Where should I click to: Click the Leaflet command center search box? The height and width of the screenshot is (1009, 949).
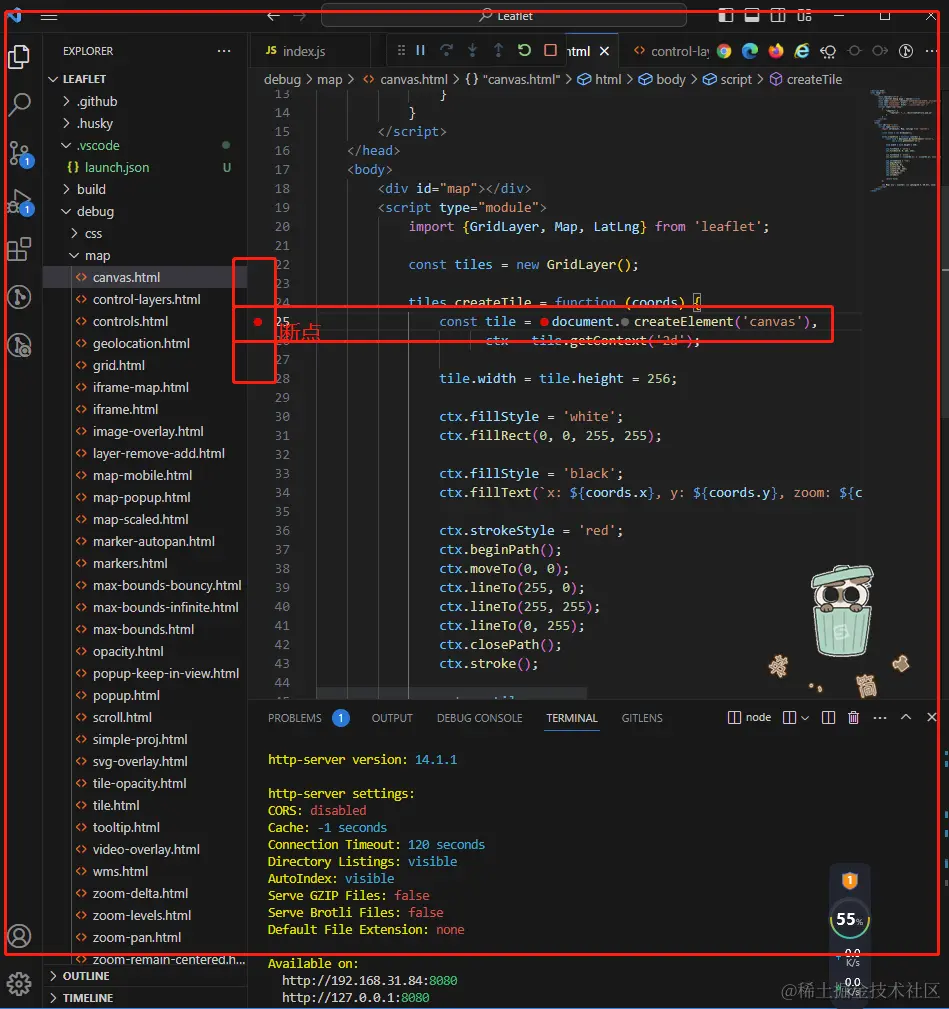(504, 15)
